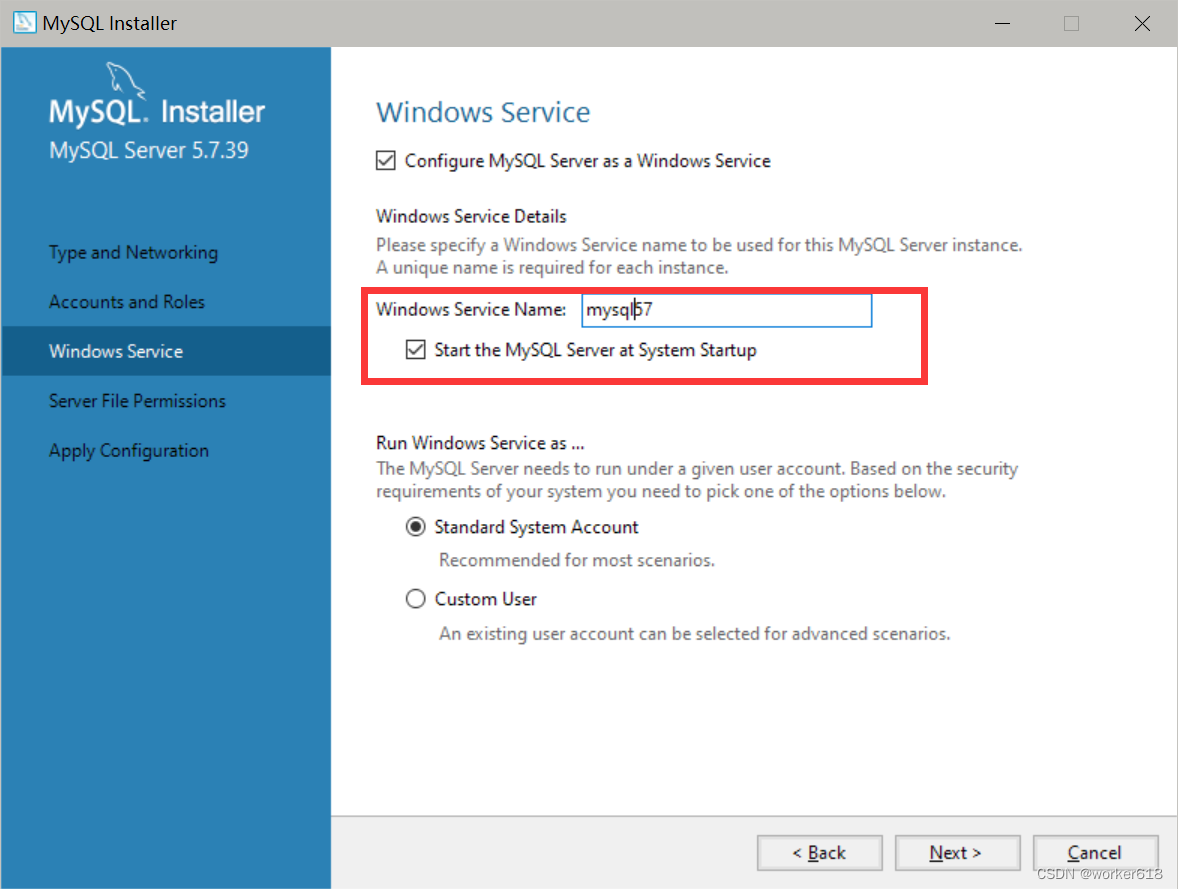Click the 'MySQL Server 5.7.39' version text
1178x889 pixels.
point(149,150)
